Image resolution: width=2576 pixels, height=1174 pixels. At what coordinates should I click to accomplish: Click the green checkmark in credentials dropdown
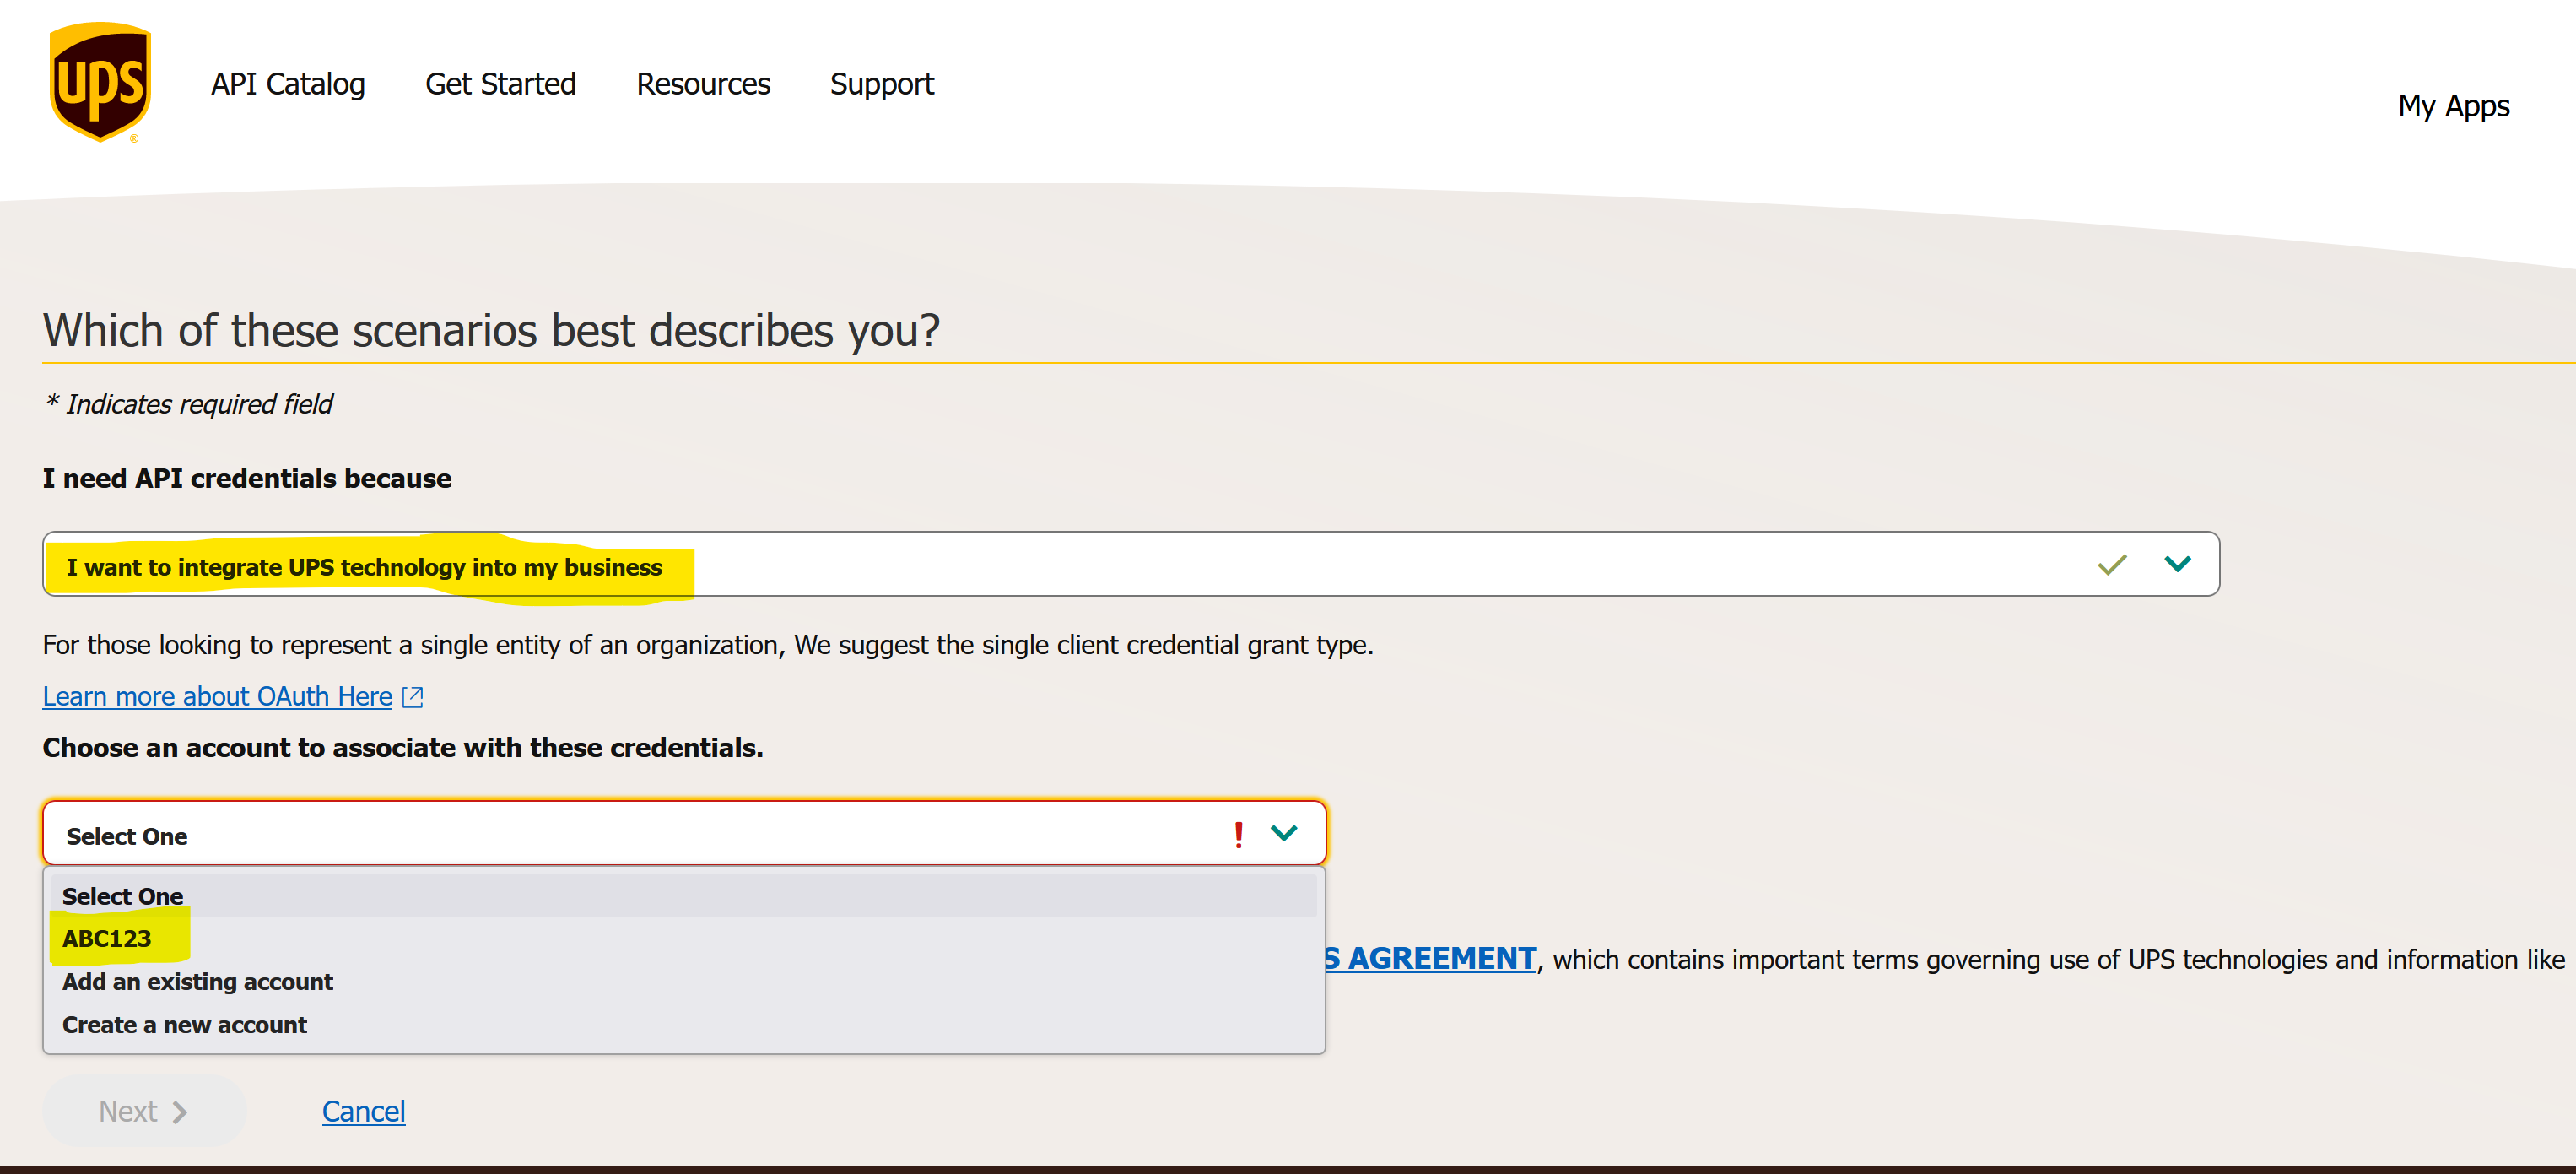(2111, 565)
